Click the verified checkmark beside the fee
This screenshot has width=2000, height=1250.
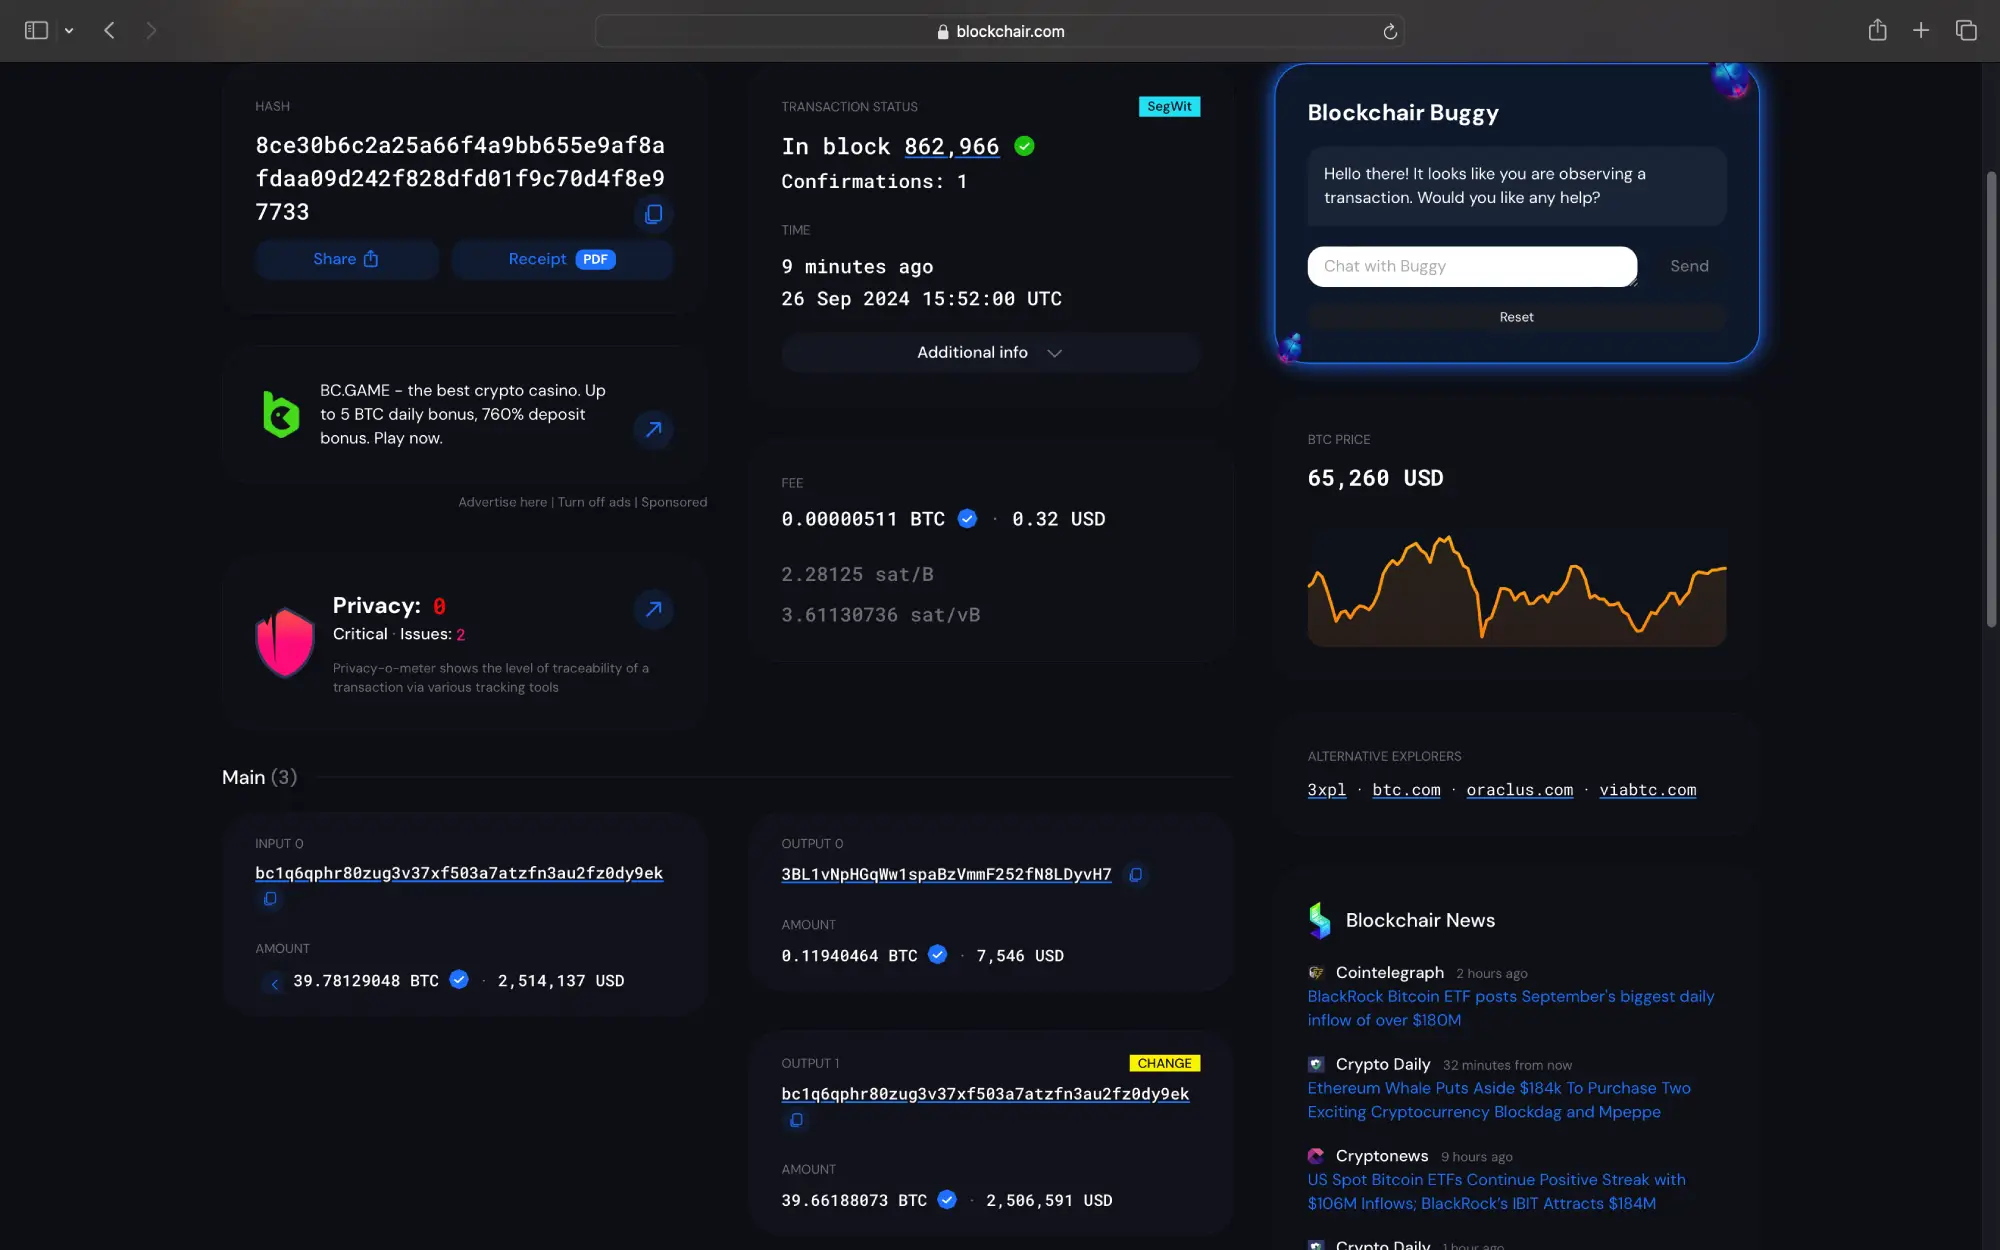(x=967, y=518)
